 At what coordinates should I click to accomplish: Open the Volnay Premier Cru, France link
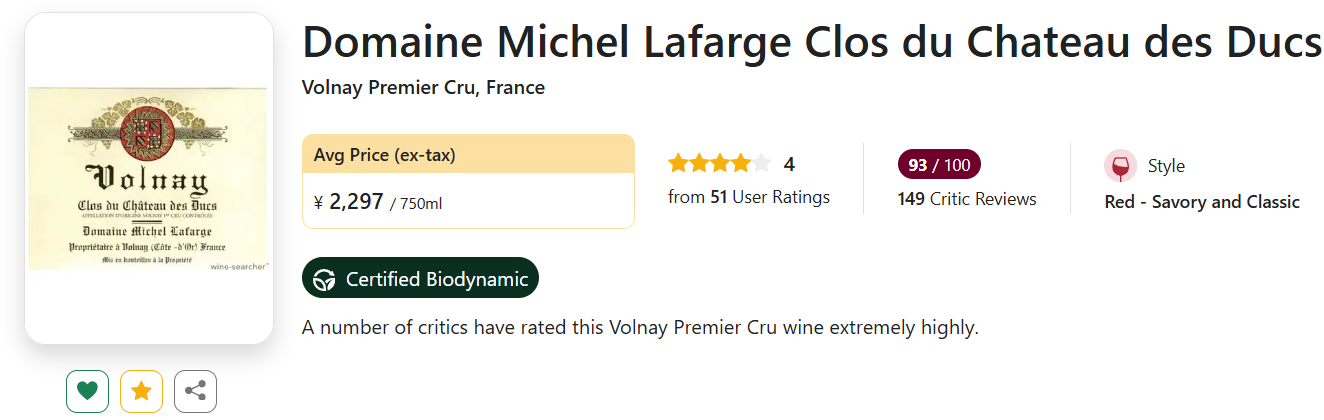(x=423, y=88)
